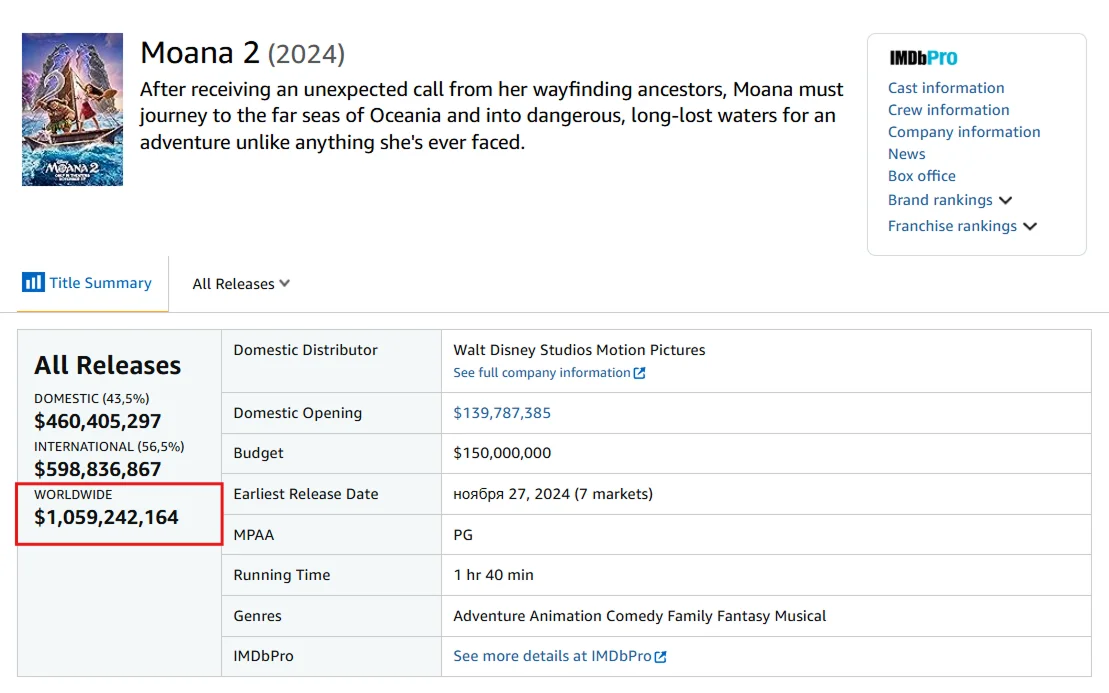Viewport: 1109px width, 693px height.
Task: Click external link icon beside company information
Action: (x=640, y=373)
